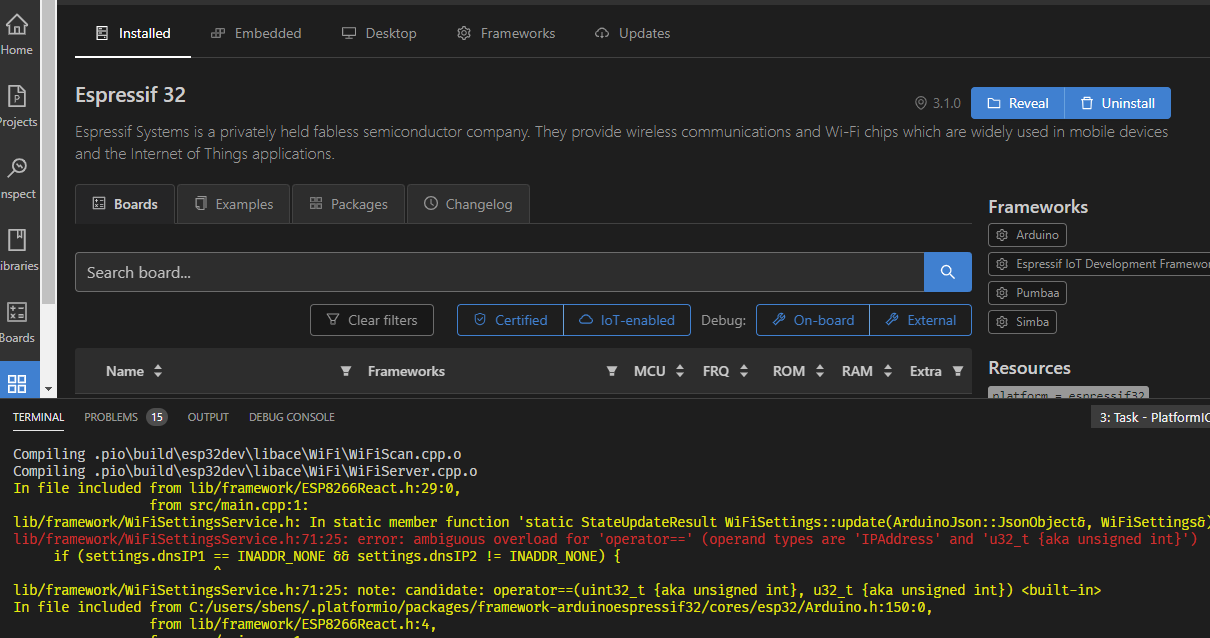Click the sidebar scroll down arrow

(x=47, y=388)
